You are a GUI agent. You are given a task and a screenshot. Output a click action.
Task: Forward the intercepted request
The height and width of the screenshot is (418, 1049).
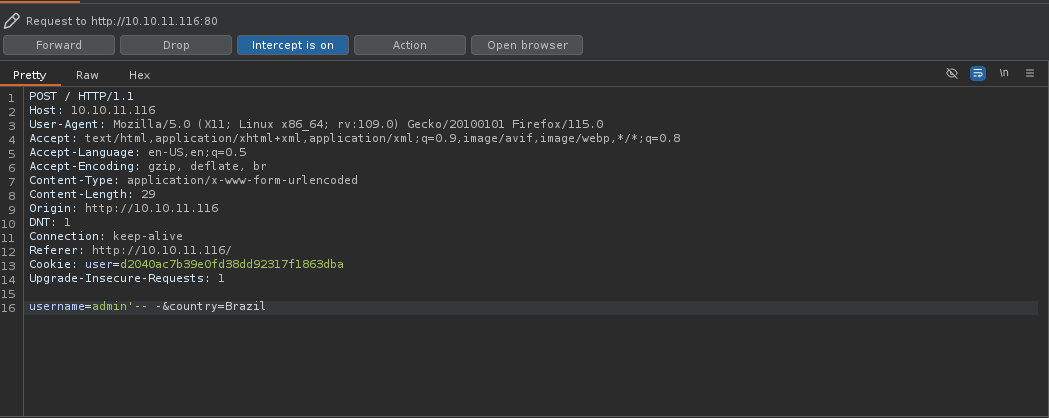tap(59, 45)
